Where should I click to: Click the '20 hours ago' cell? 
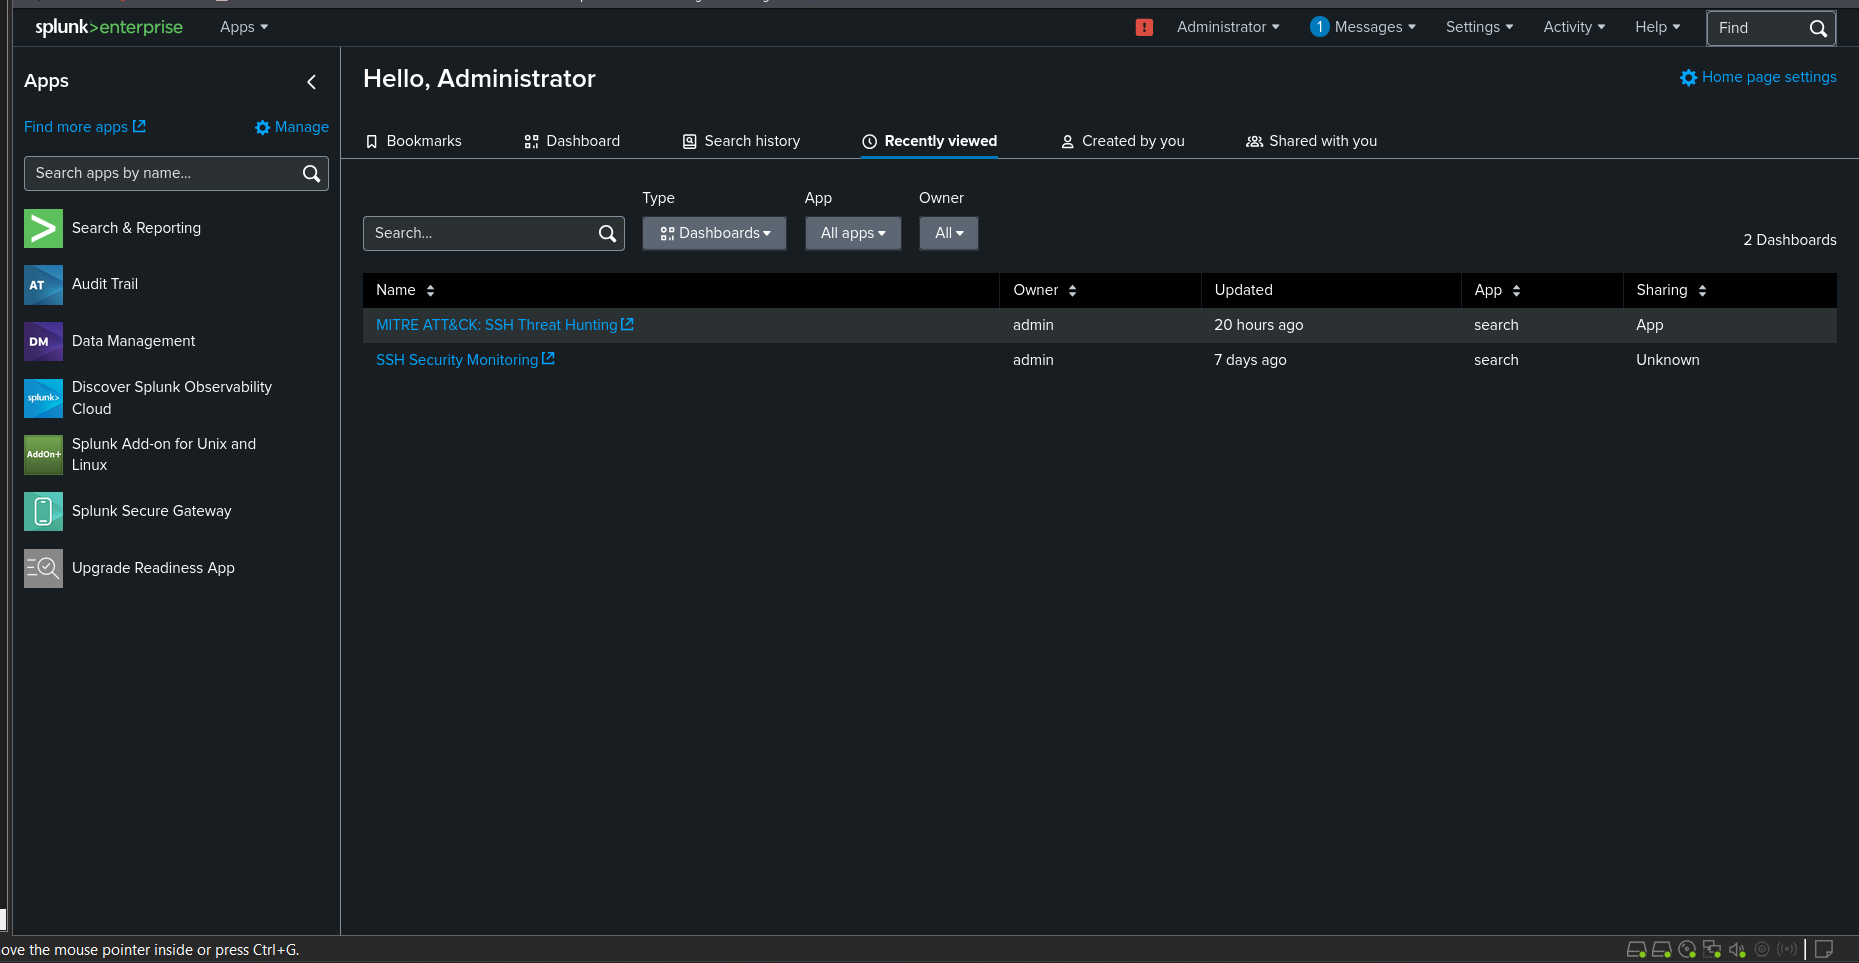click(1258, 325)
